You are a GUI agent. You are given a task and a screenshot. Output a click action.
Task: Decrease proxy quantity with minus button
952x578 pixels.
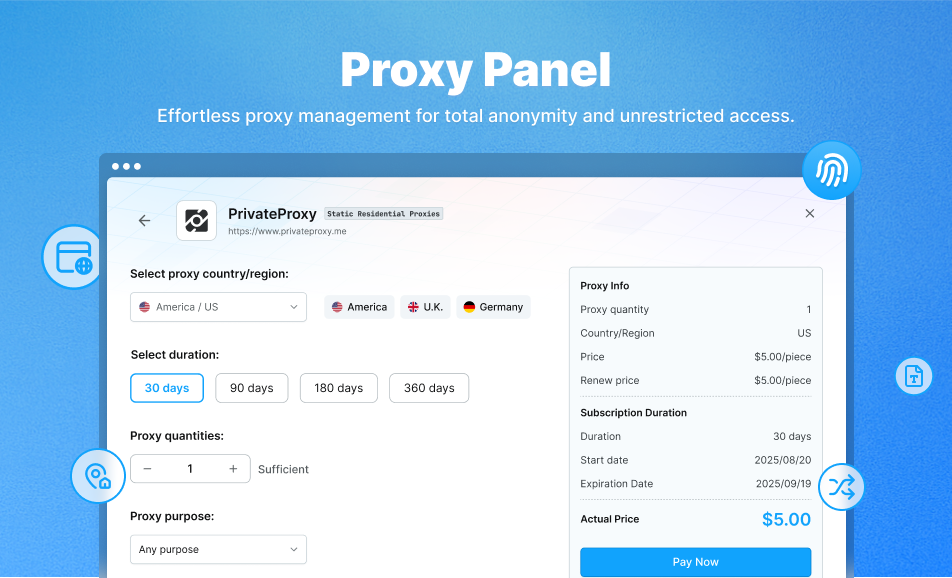148,469
